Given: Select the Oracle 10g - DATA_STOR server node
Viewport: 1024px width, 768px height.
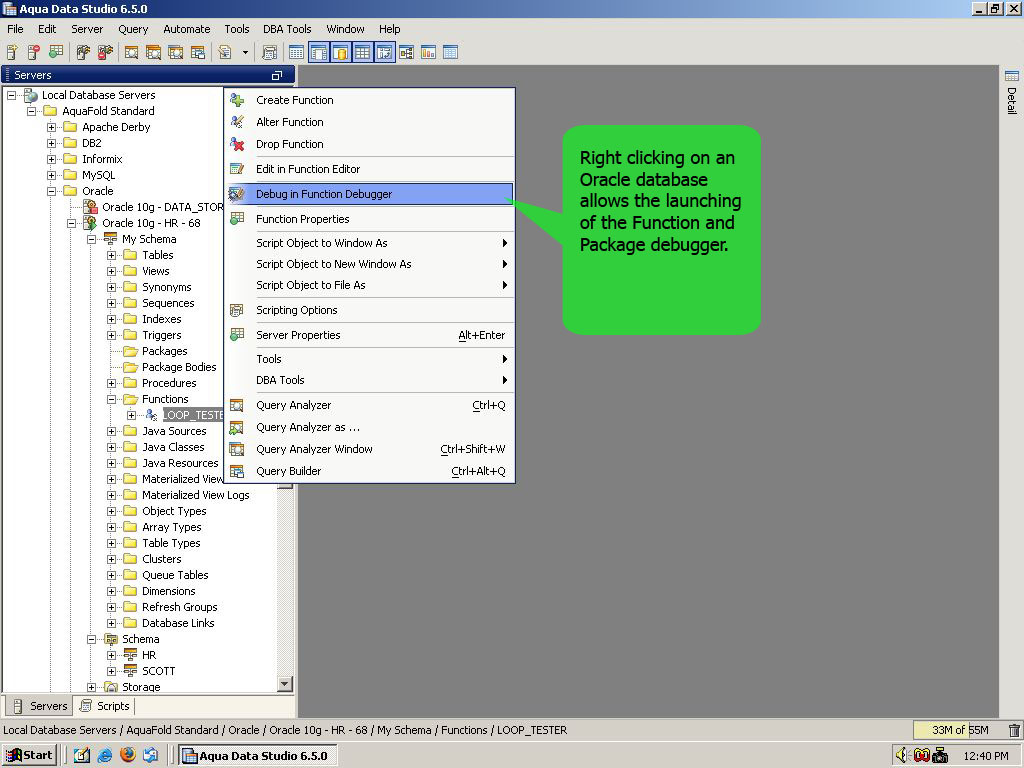Looking at the screenshot, I should (x=162, y=207).
